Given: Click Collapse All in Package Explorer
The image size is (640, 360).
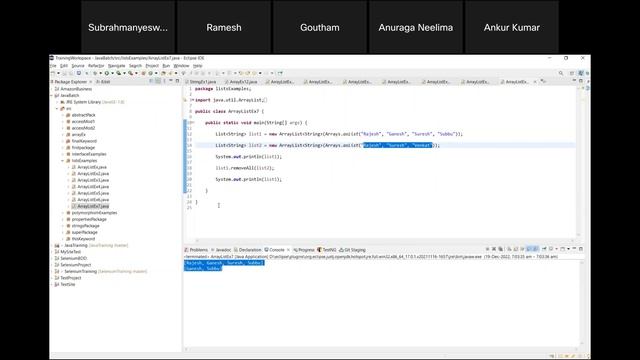Looking at the screenshot, I should click(x=151, y=81).
